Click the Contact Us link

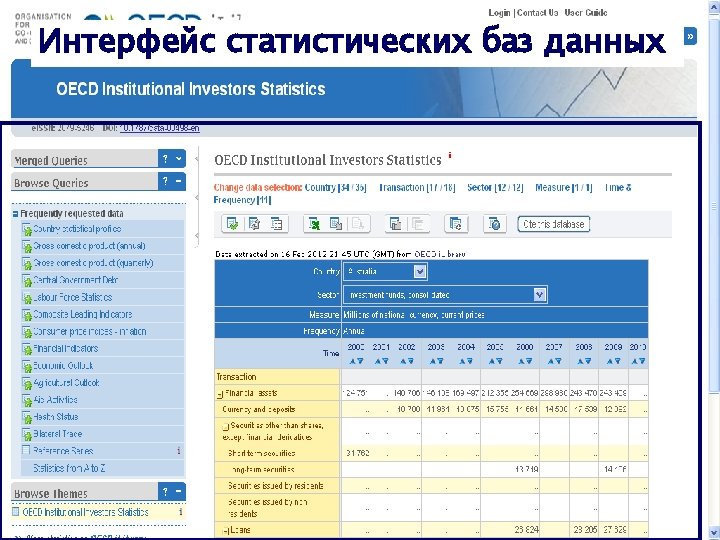(538, 13)
